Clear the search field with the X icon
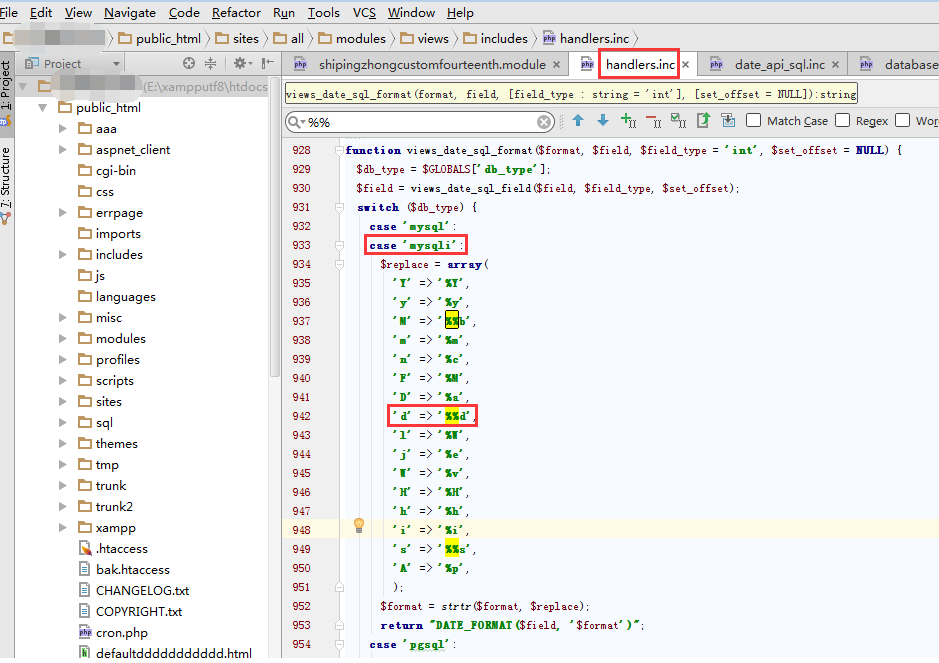Image resolution: width=939 pixels, height=663 pixels. [x=544, y=122]
